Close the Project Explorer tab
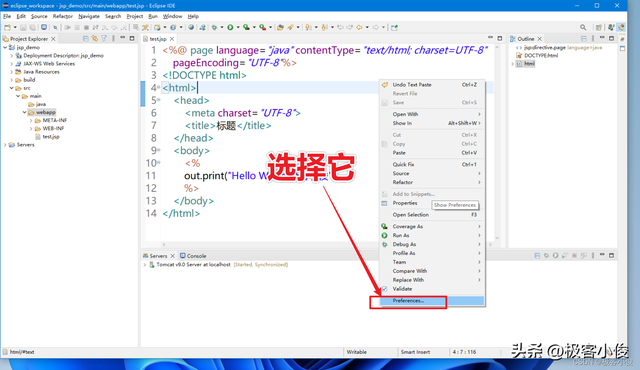Screen dimensions: 640x370 coord(53,39)
